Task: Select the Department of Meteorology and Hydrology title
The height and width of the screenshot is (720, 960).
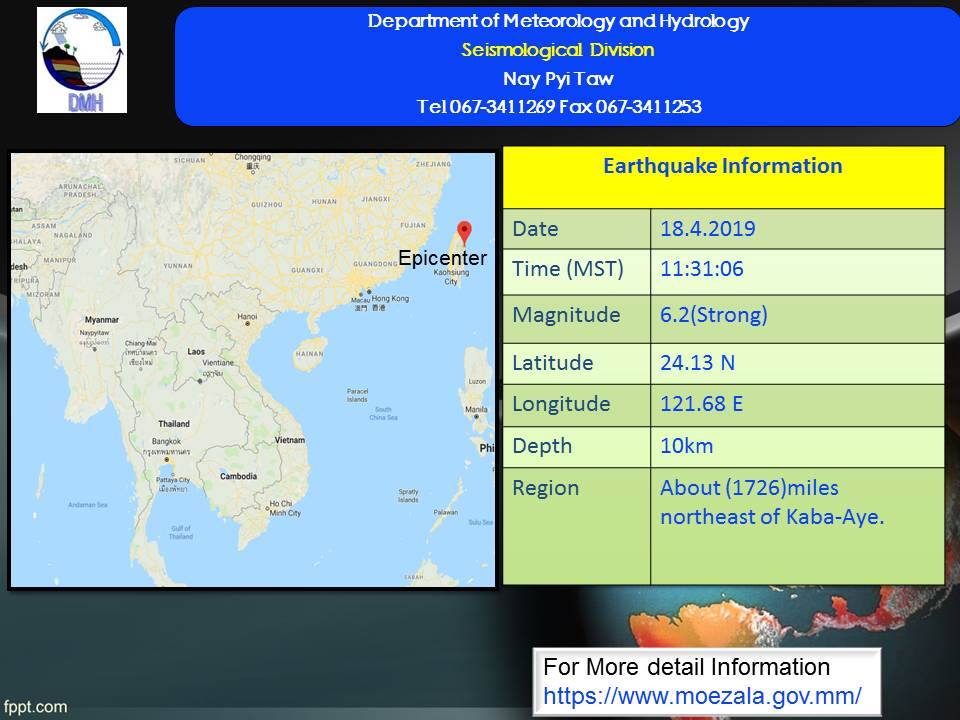Action: [x=558, y=22]
